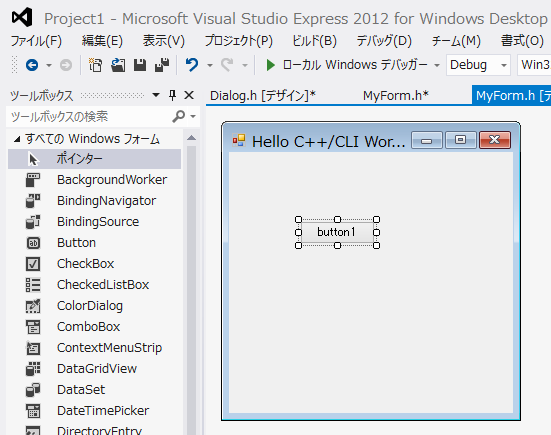Switch to the MyForm.h design tab

coord(511,96)
